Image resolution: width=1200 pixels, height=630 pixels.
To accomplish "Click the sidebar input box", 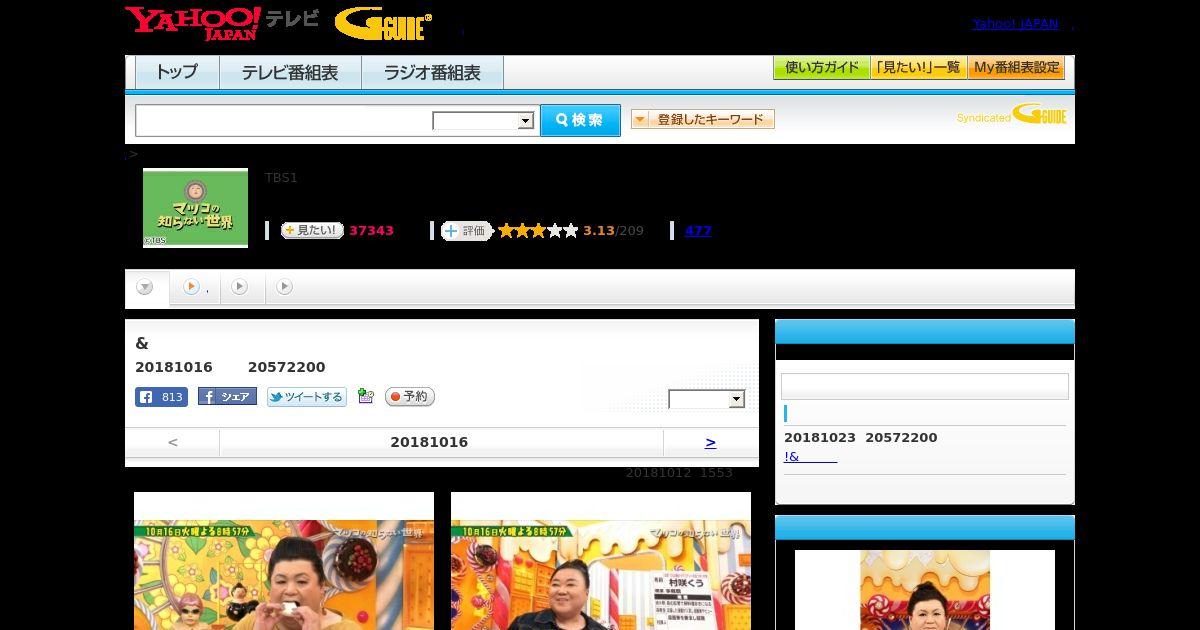I will pyautogui.click(x=925, y=387).
